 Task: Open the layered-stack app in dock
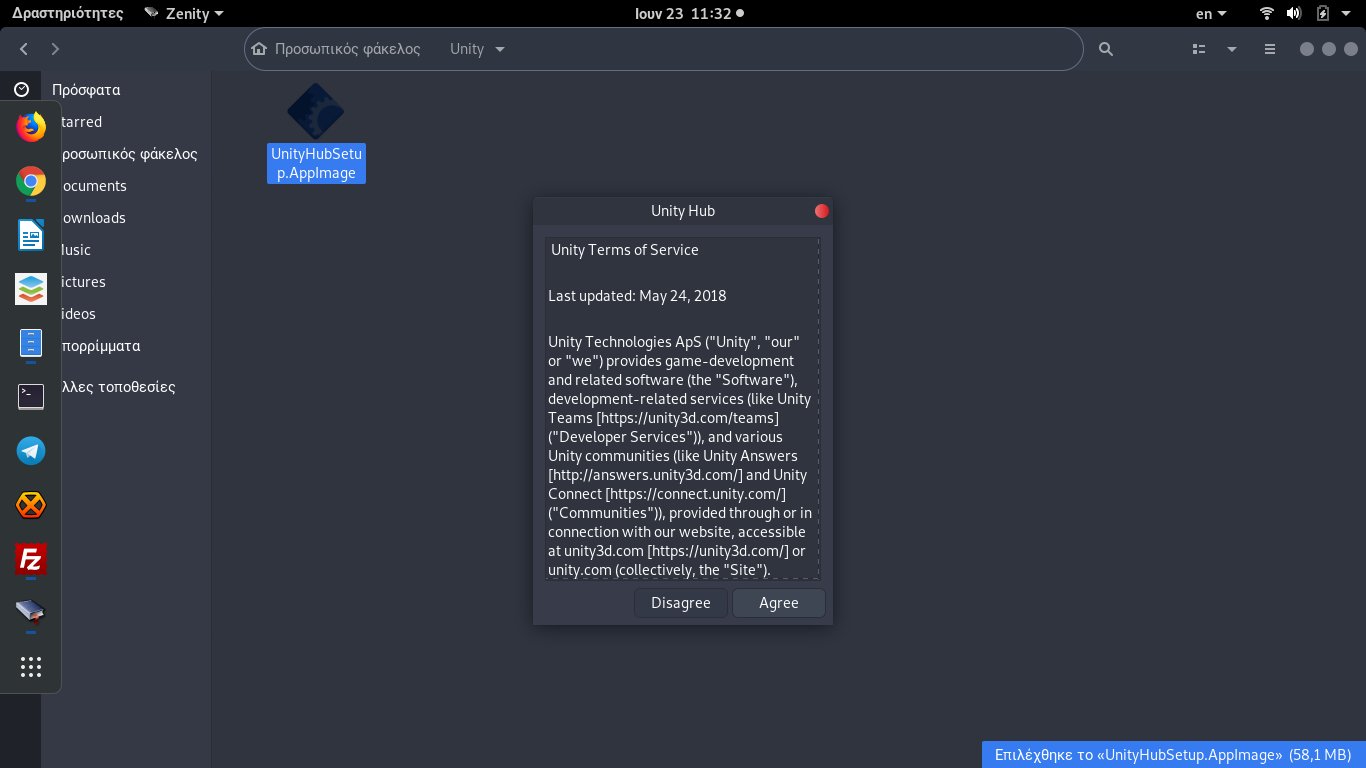click(x=31, y=290)
